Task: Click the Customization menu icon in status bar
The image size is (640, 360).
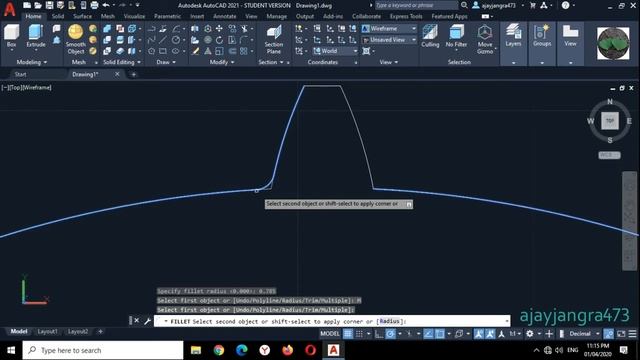Action: (x=632, y=334)
